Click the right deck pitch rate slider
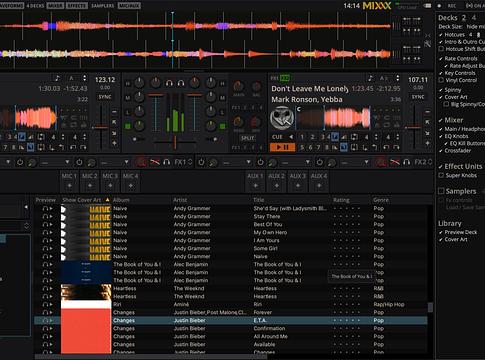 click(414, 127)
